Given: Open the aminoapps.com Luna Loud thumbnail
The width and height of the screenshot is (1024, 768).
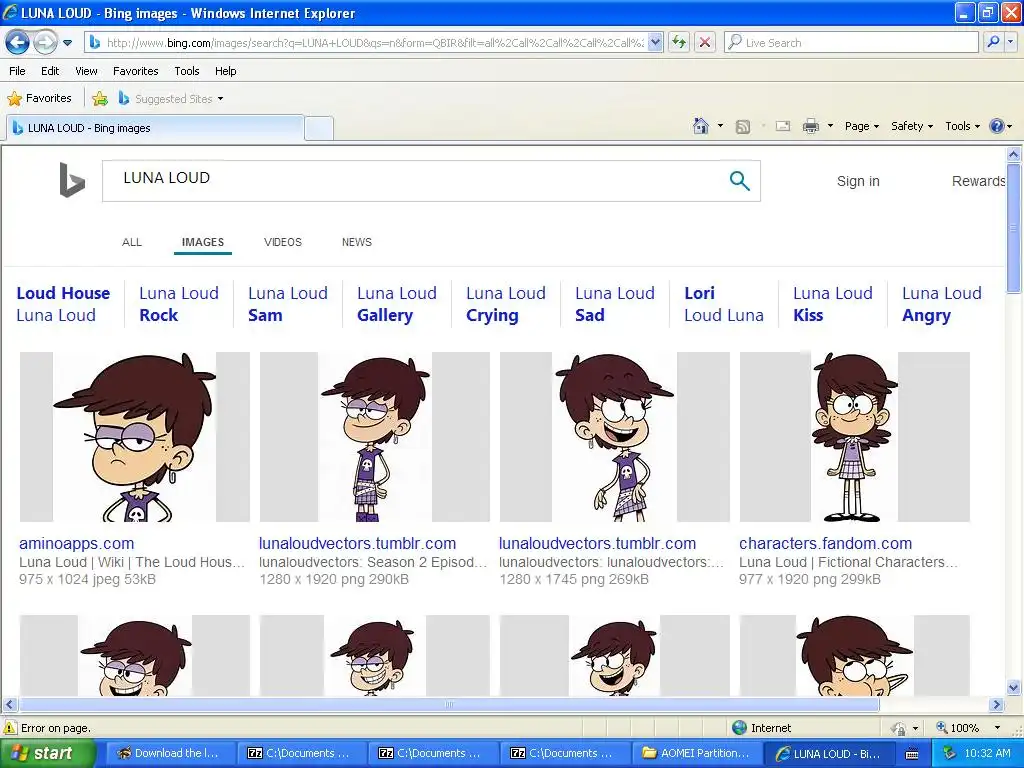Looking at the screenshot, I should [135, 437].
